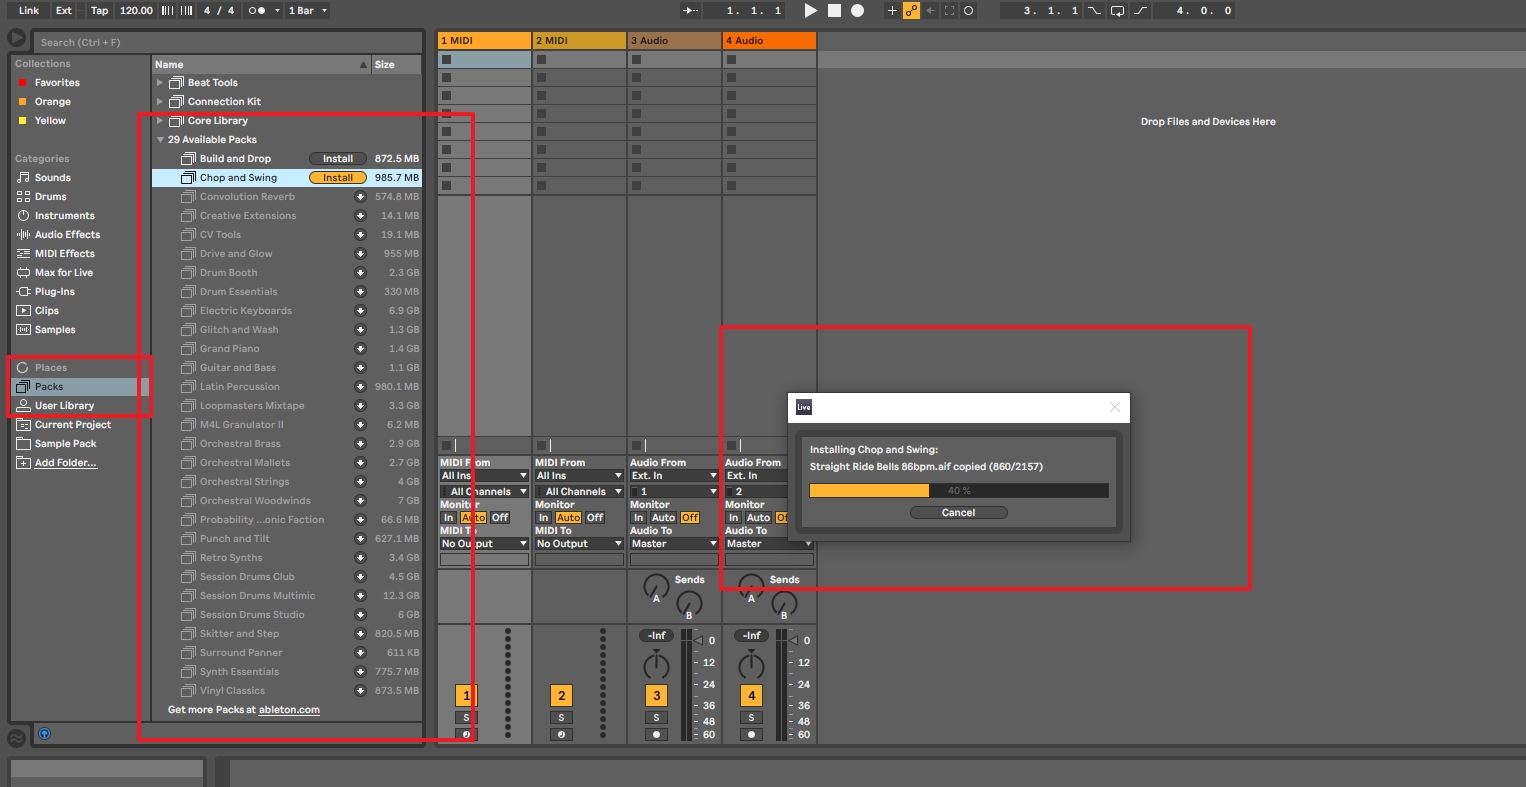Select the 4 Audio track header
The width and height of the screenshot is (1526, 787).
(770, 40)
